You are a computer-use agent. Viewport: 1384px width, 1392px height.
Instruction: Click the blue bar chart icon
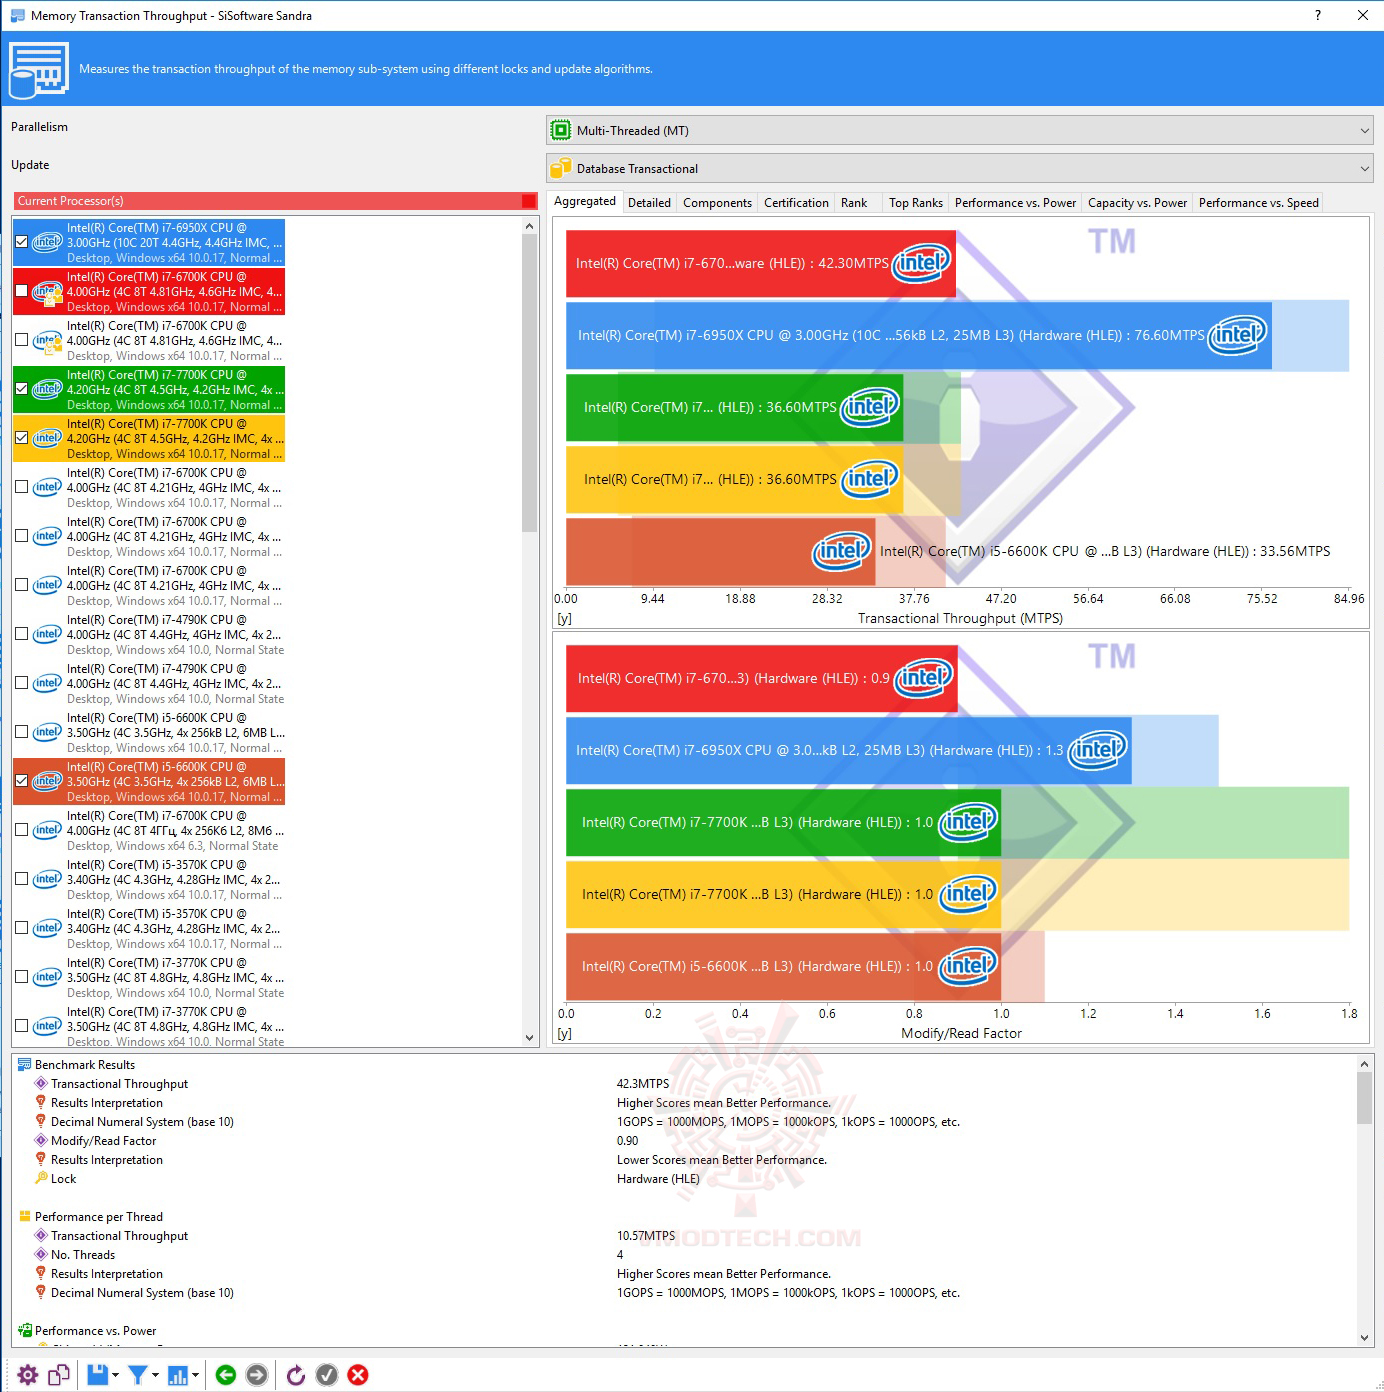[178, 1375]
